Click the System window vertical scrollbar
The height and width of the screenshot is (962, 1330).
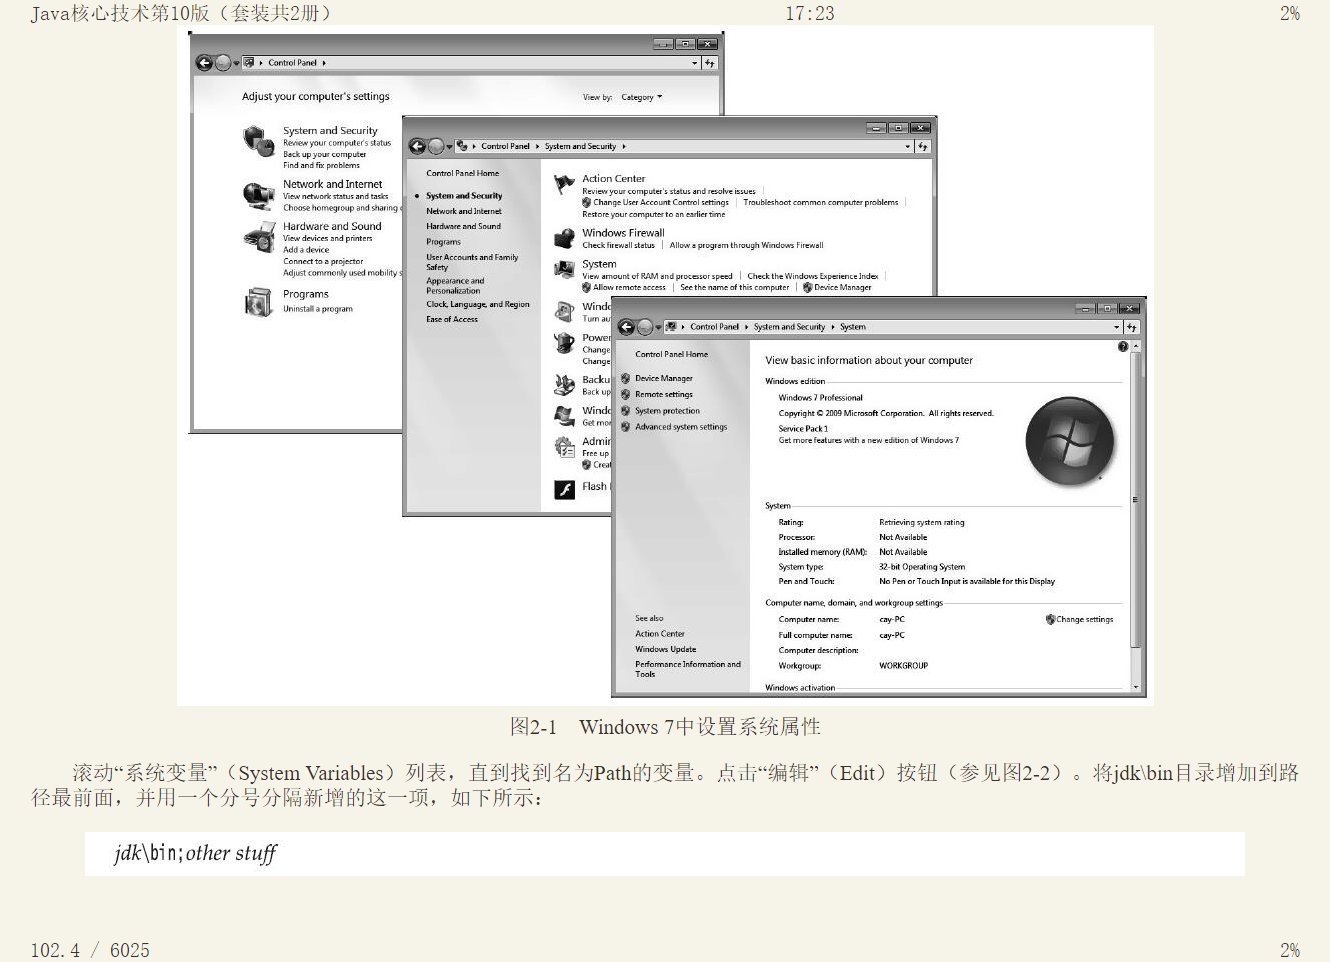(x=1135, y=500)
